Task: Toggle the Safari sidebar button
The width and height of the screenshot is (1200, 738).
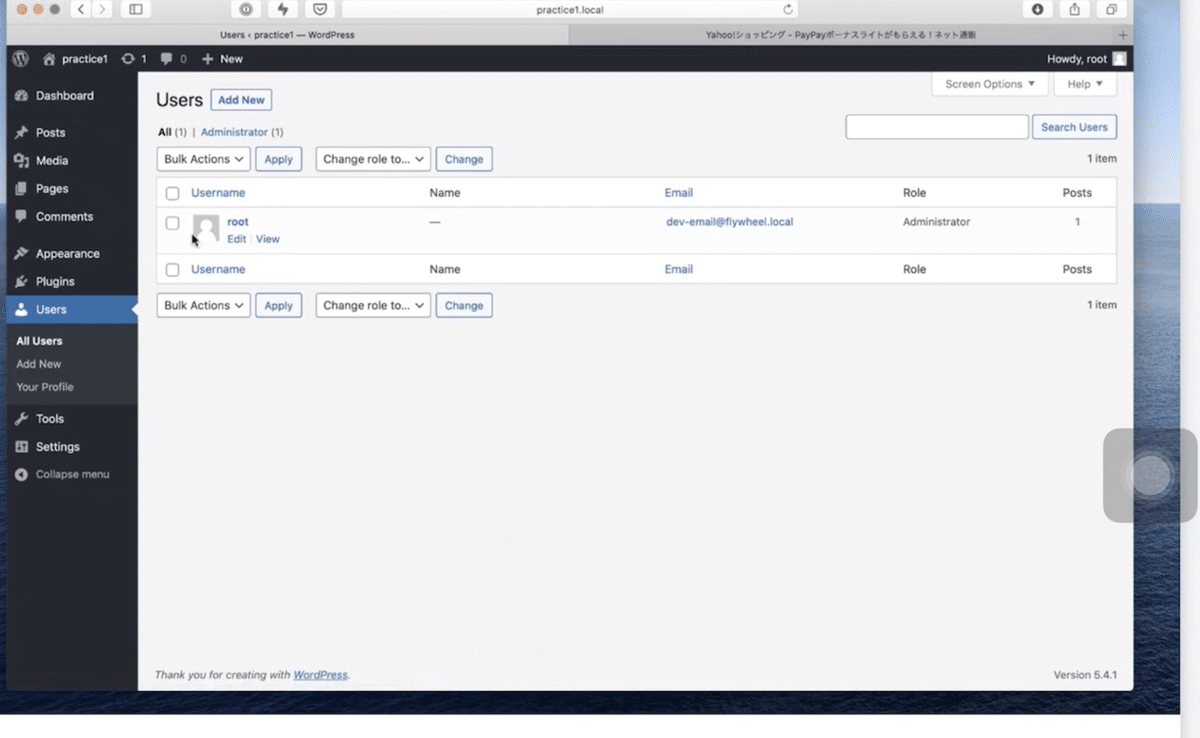Action: coord(136,9)
